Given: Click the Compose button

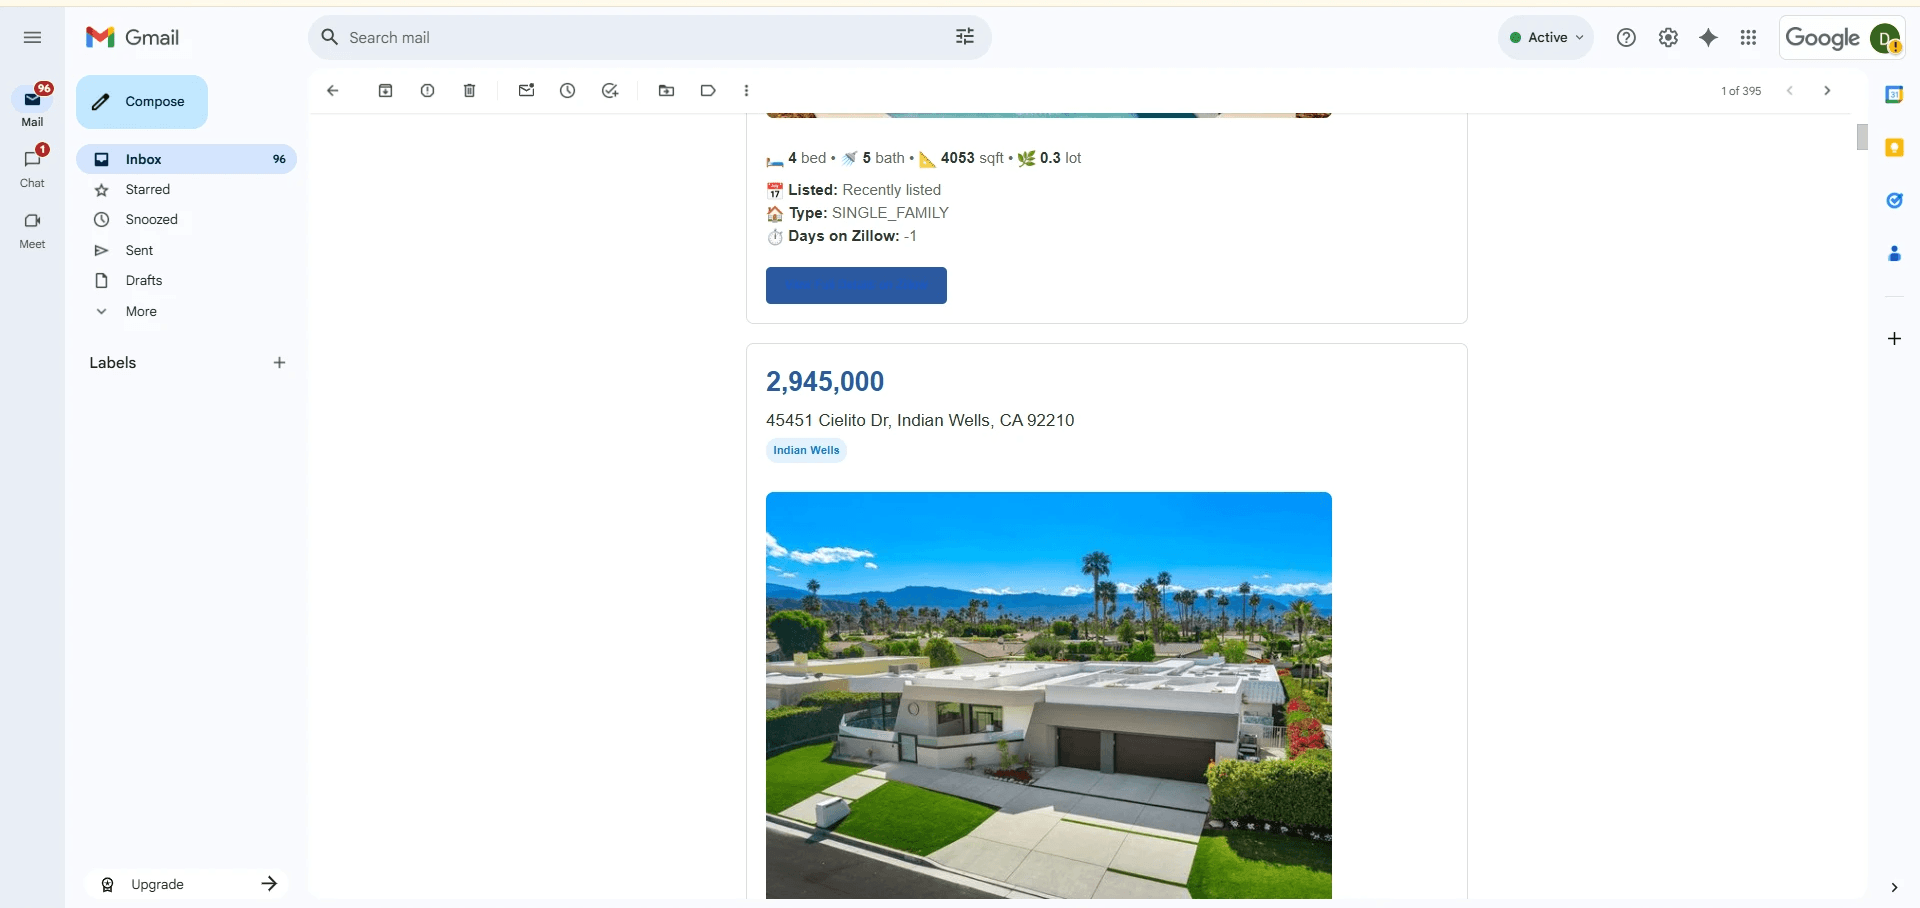Looking at the screenshot, I should [x=142, y=102].
